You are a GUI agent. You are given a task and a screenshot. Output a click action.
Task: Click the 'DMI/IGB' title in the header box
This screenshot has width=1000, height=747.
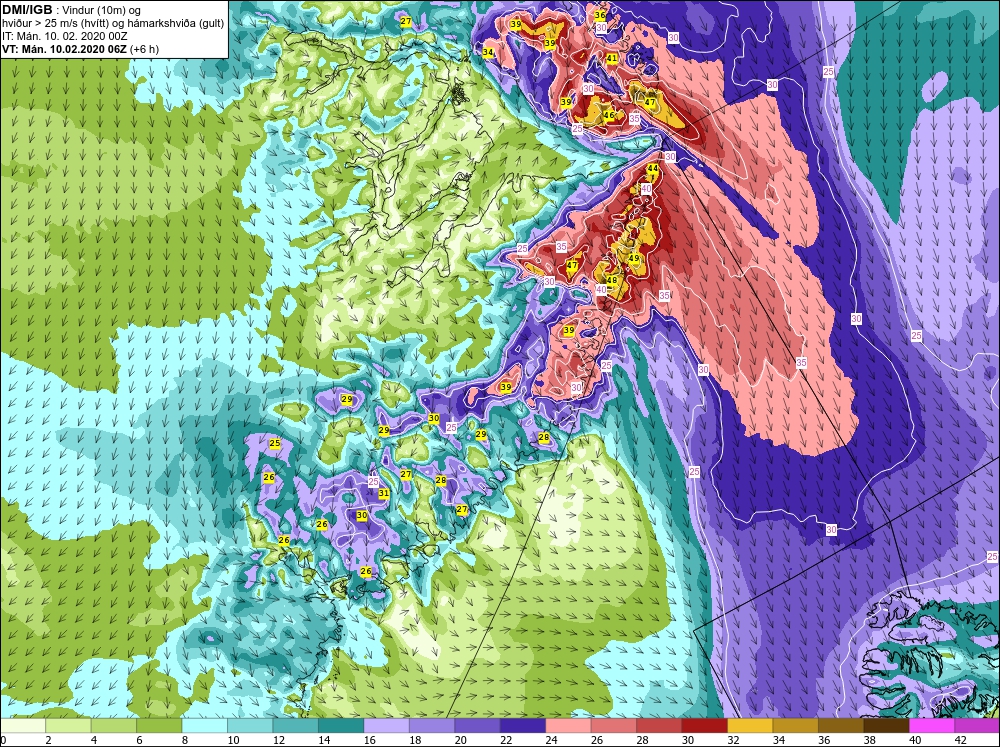tap(27, 10)
